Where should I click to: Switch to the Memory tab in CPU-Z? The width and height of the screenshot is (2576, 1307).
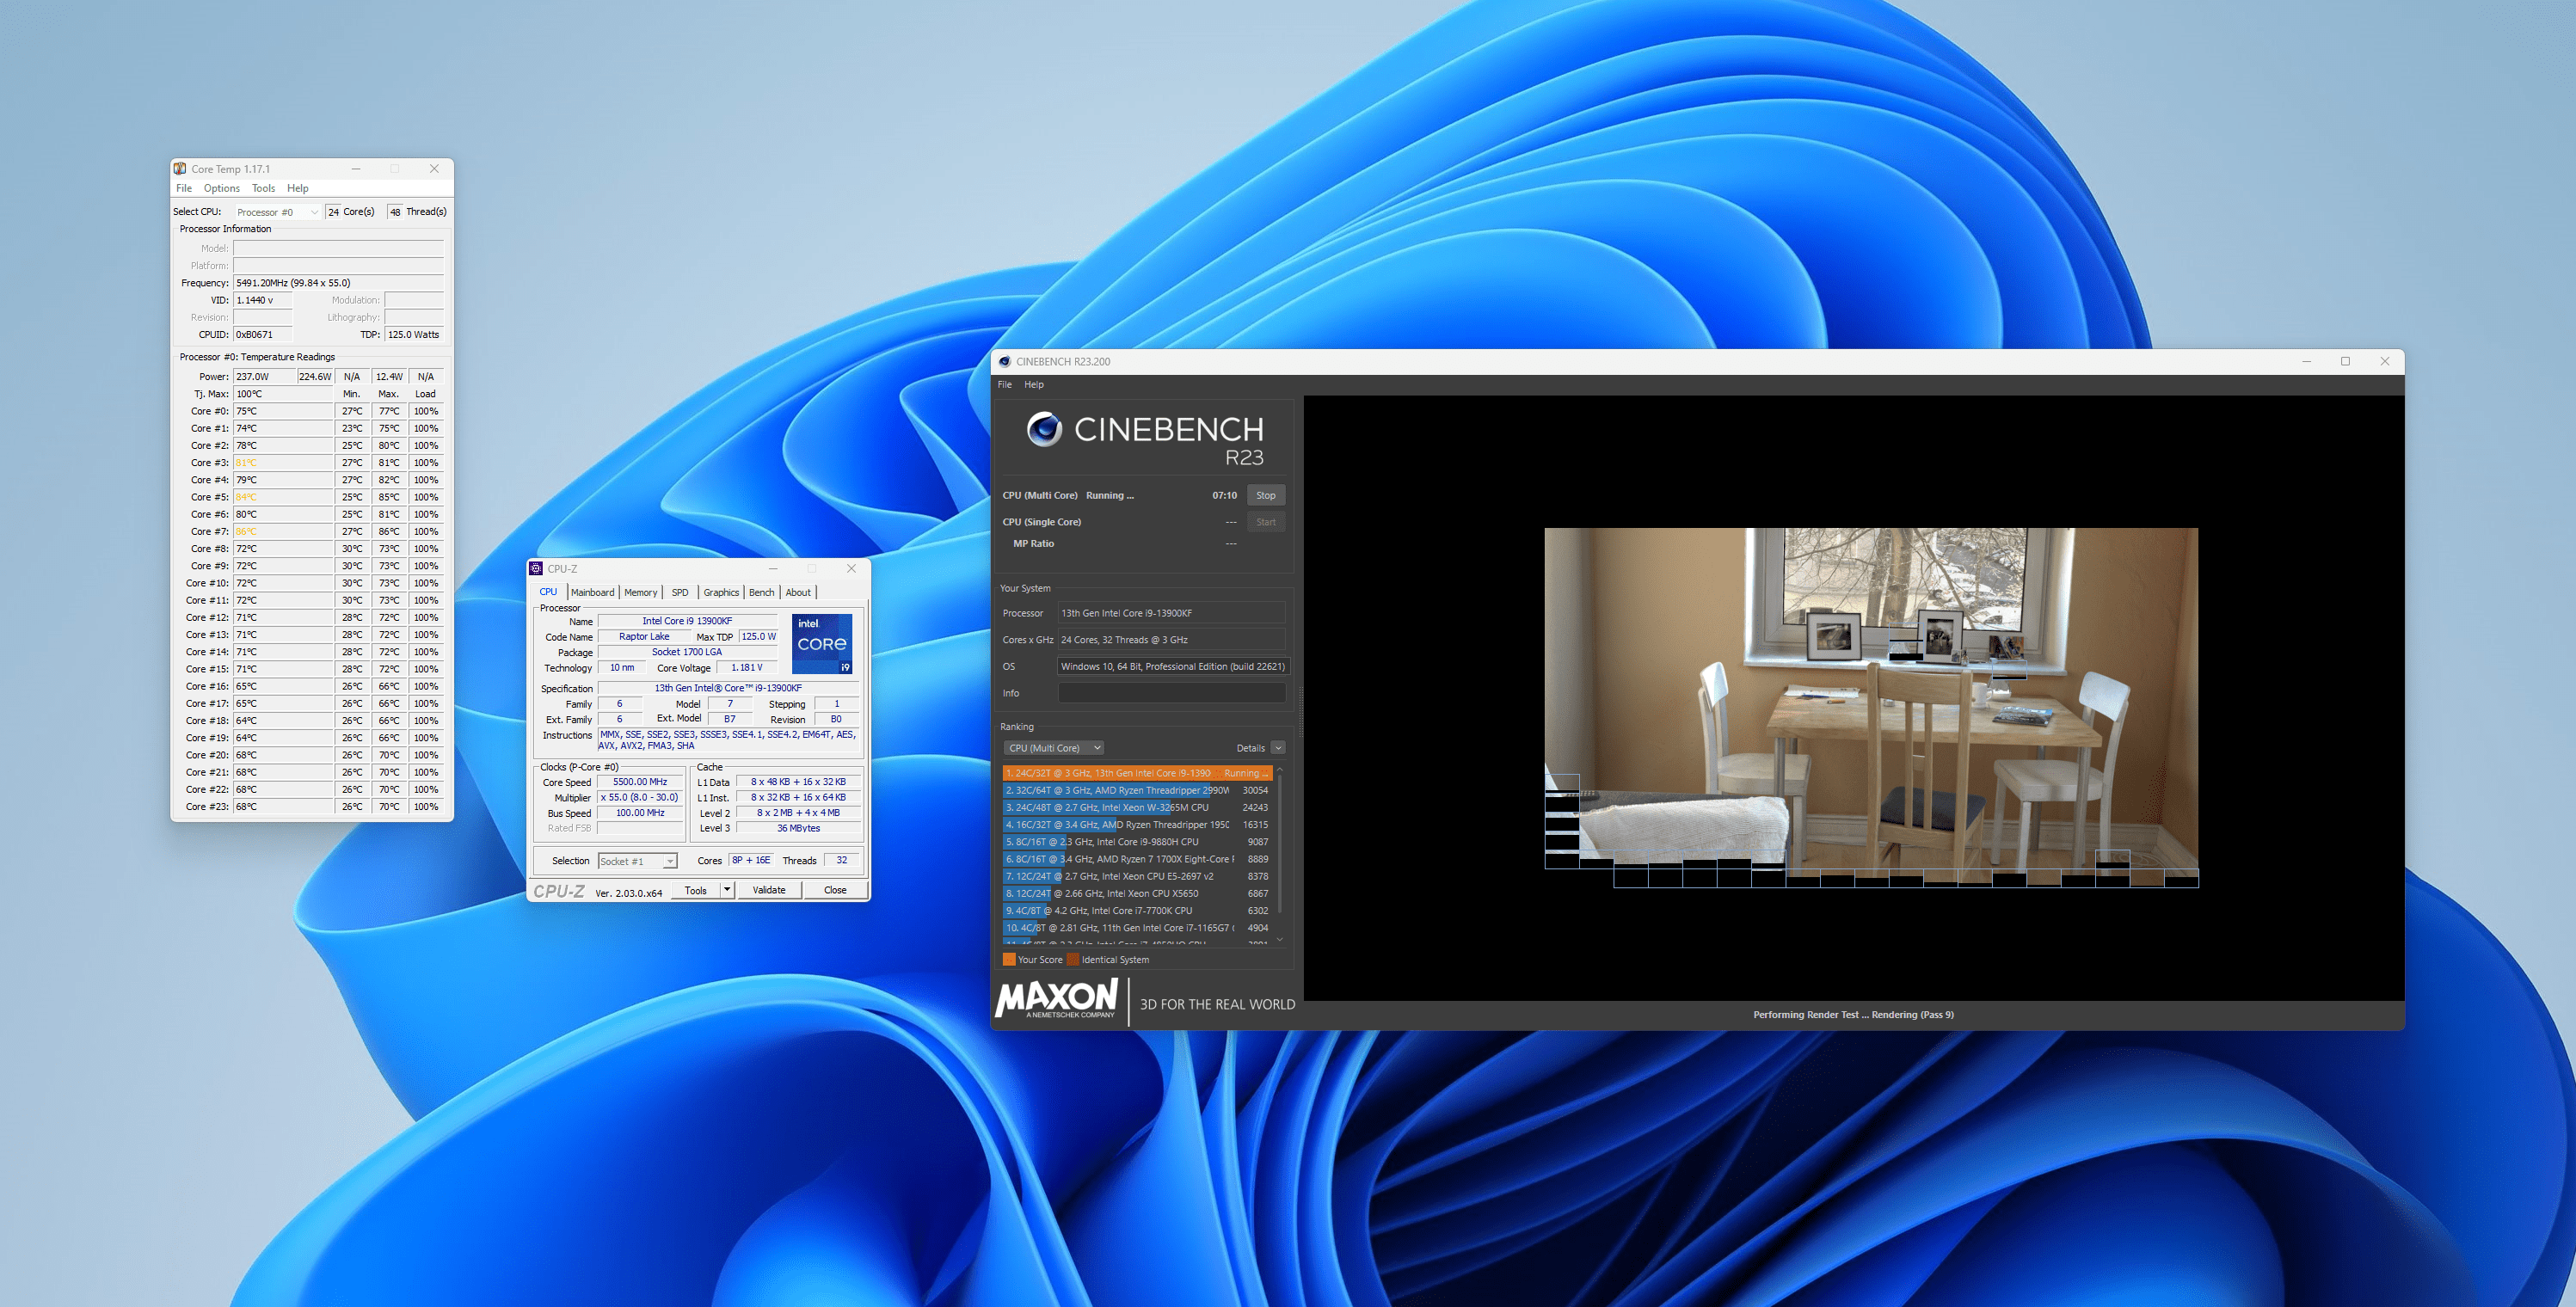641,592
